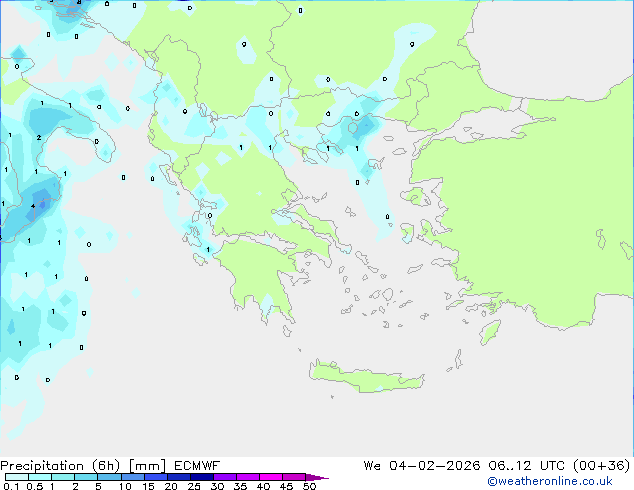Click the 5–10 mm legend swatch
Screen dimensions: 634x490
(109, 477)
